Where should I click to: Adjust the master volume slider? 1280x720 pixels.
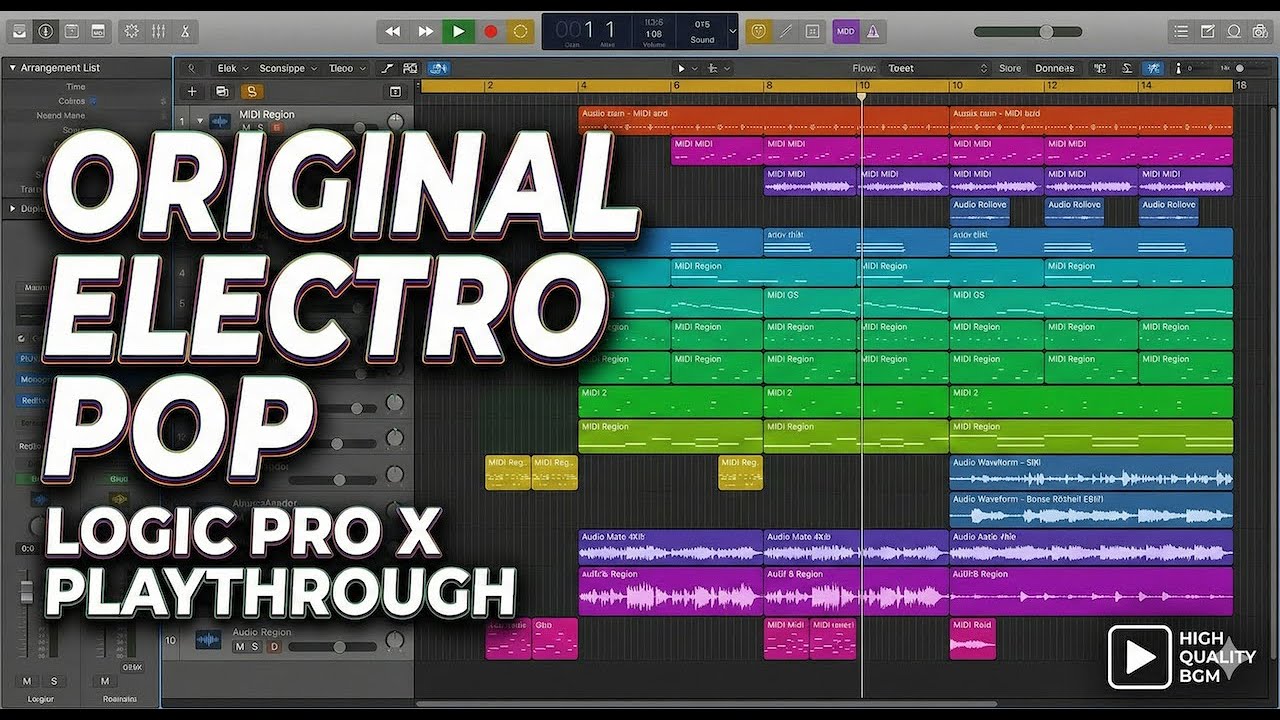tap(1028, 32)
